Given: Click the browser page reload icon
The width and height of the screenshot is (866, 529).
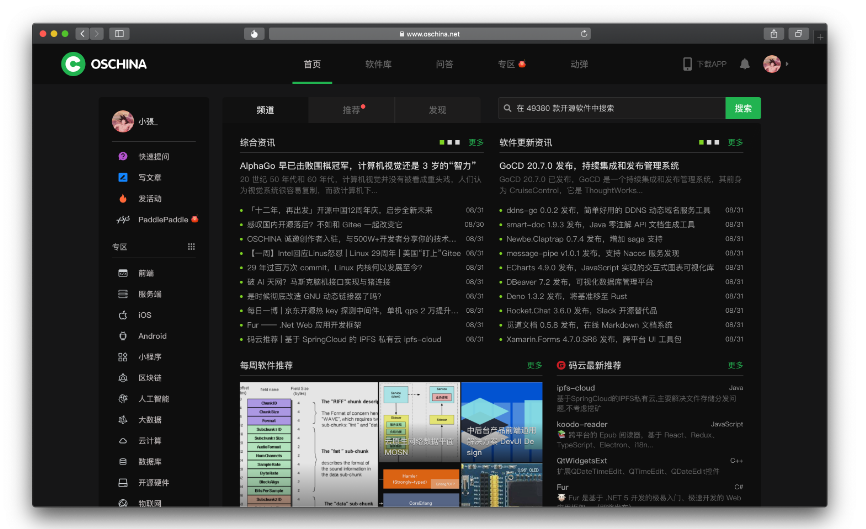Looking at the screenshot, I should point(584,34).
